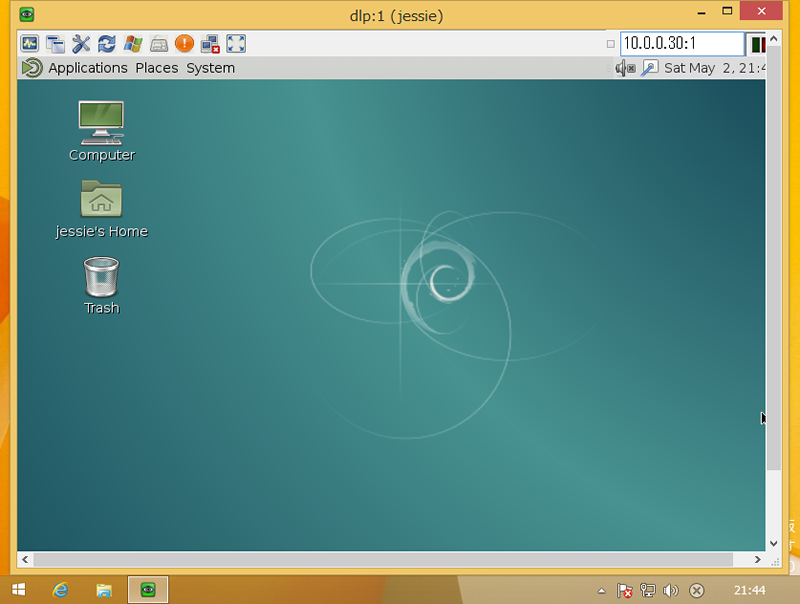Click the circled X tray icon

pos(696,591)
